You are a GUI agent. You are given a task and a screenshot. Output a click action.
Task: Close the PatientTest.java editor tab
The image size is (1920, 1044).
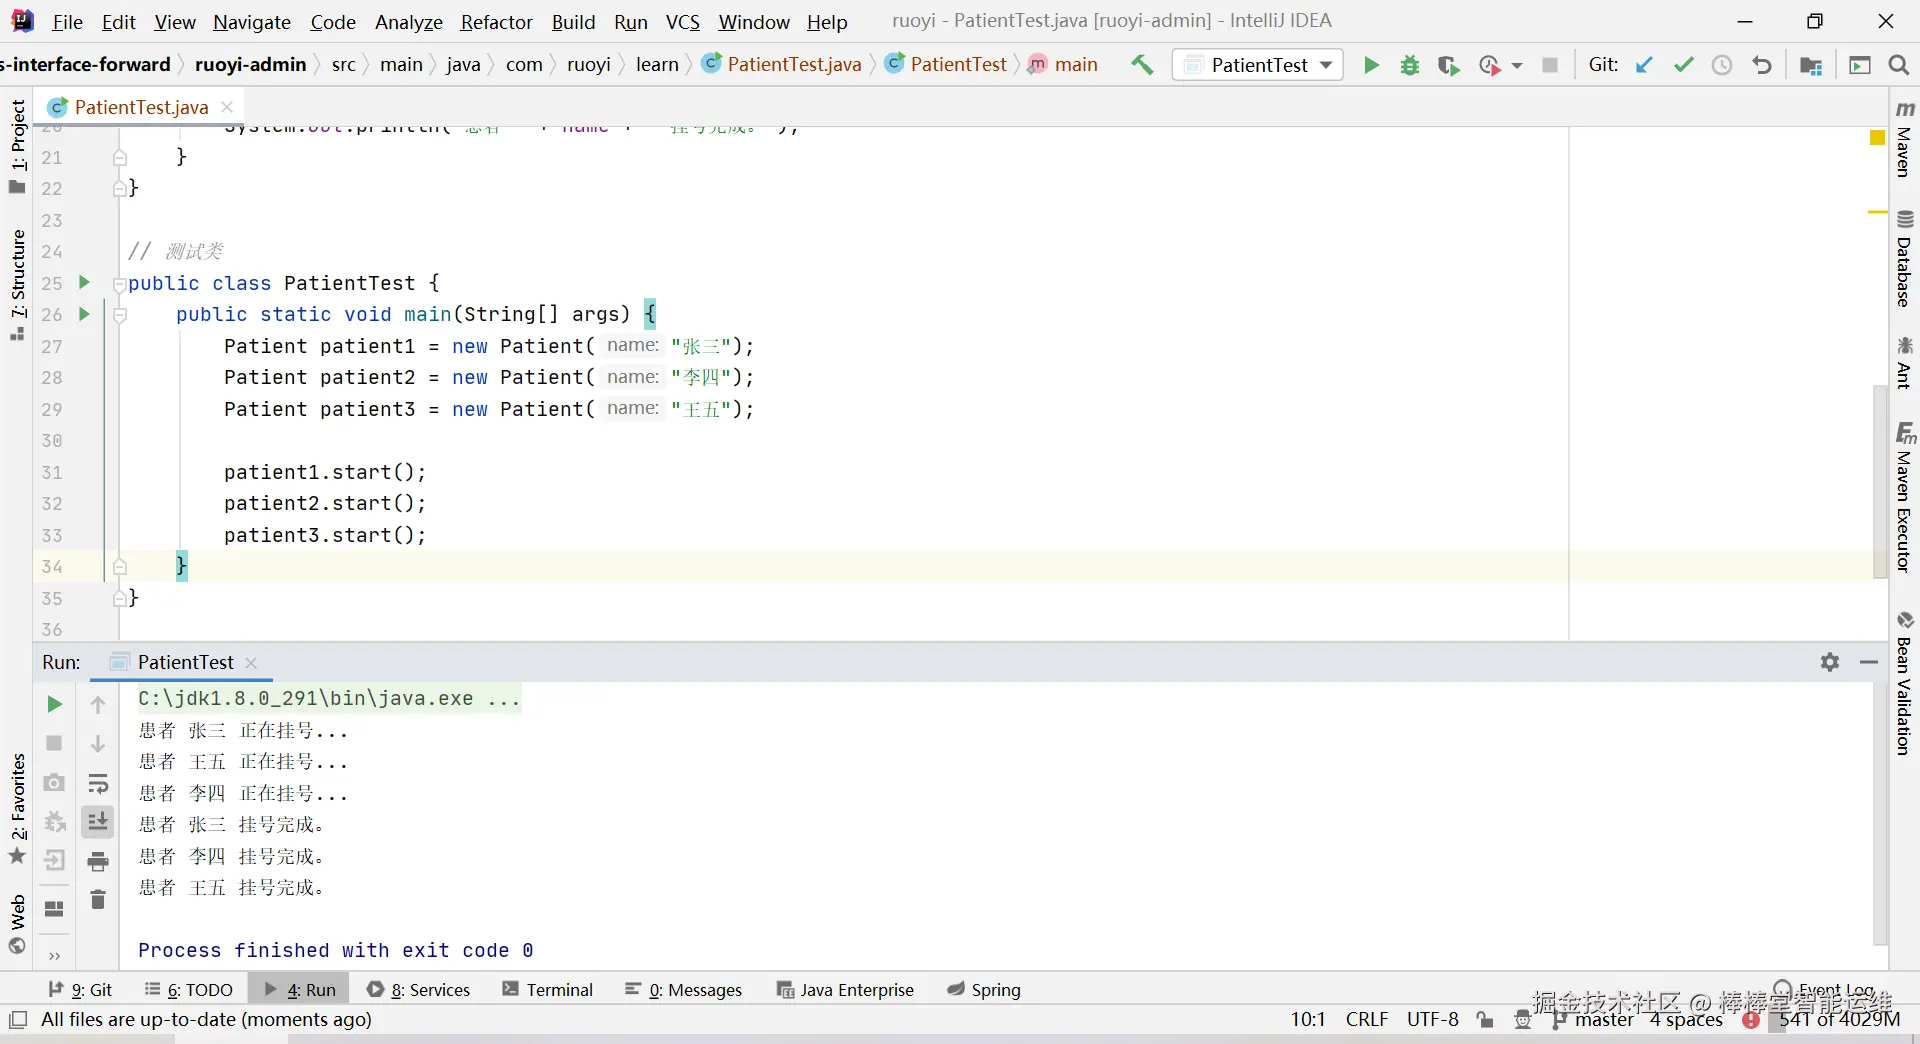pyautogui.click(x=227, y=107)
